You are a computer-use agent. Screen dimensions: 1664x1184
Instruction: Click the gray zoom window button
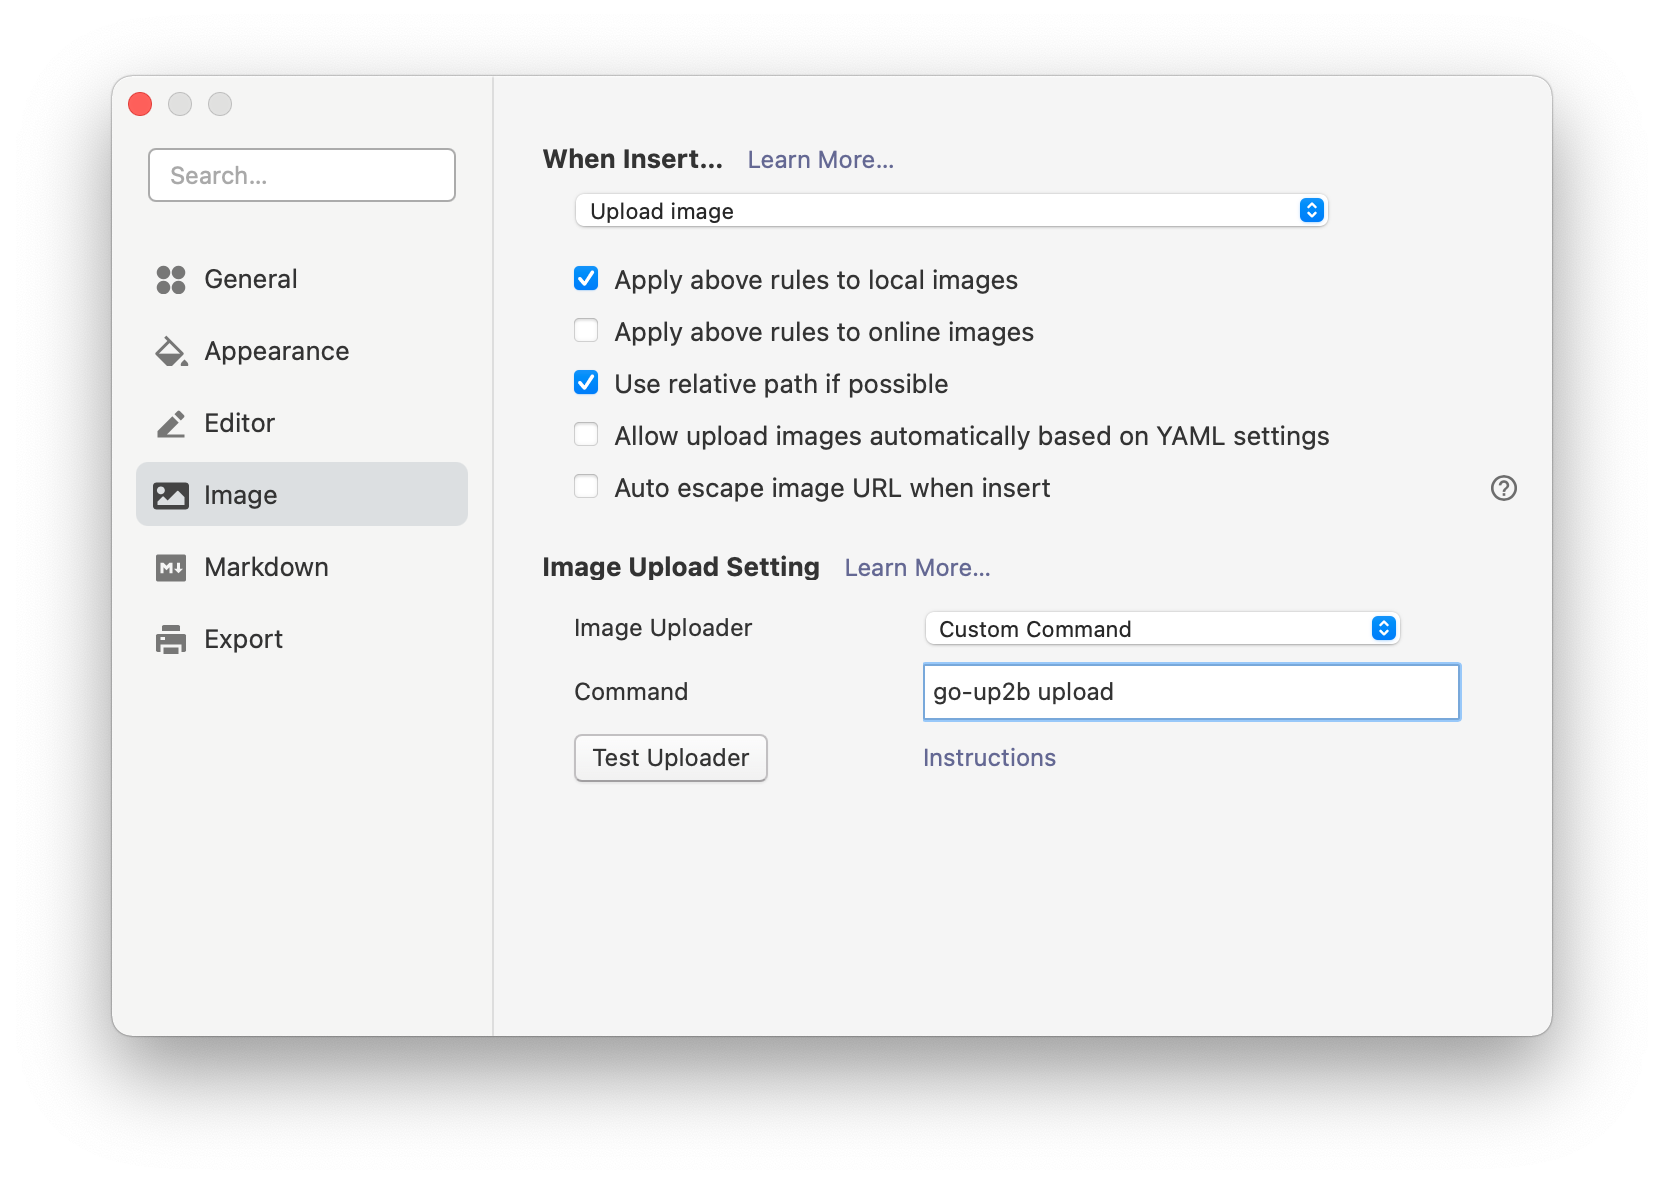pyautogui.click(x=220, y=104)
